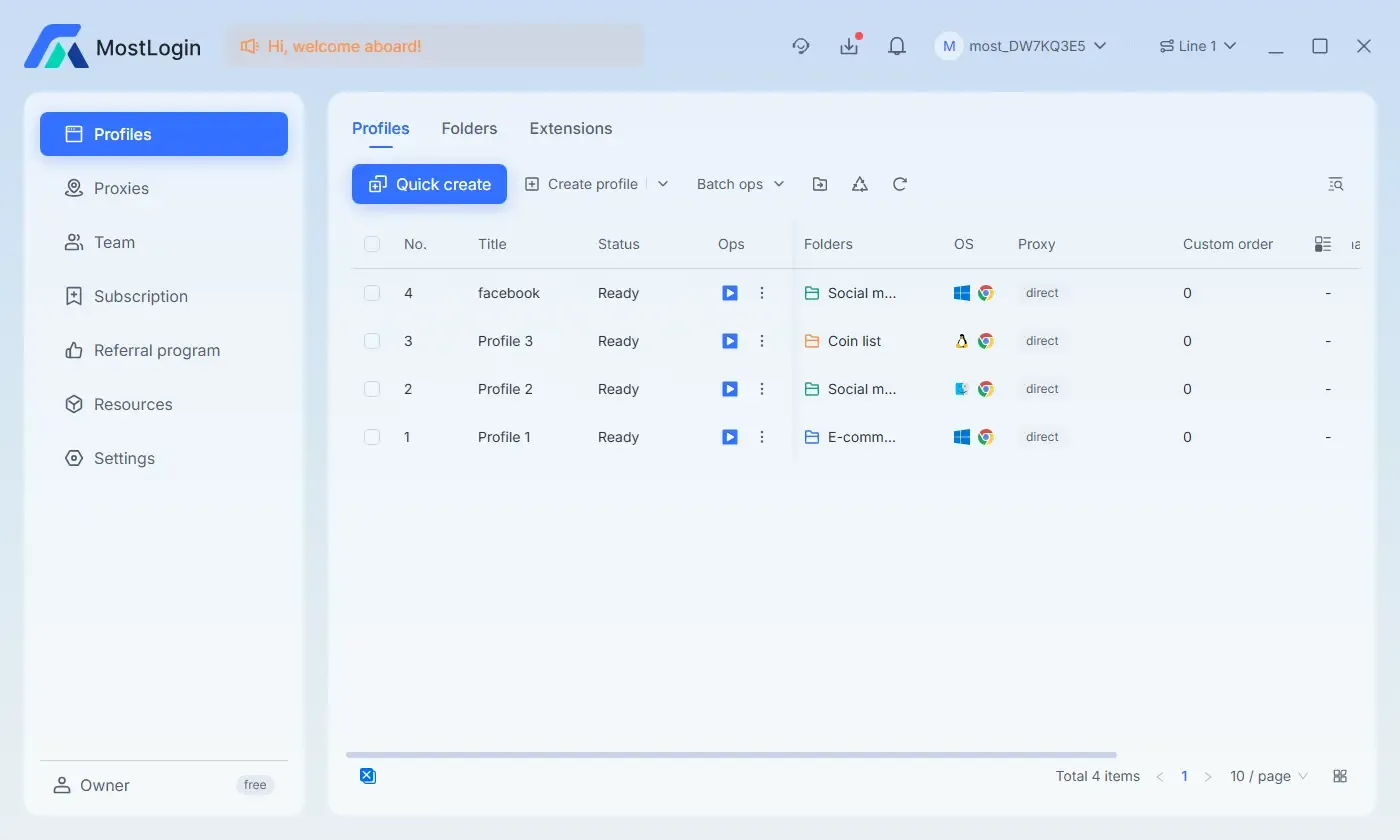Launch Profile 2 with play button

click(x=730, y=389)
